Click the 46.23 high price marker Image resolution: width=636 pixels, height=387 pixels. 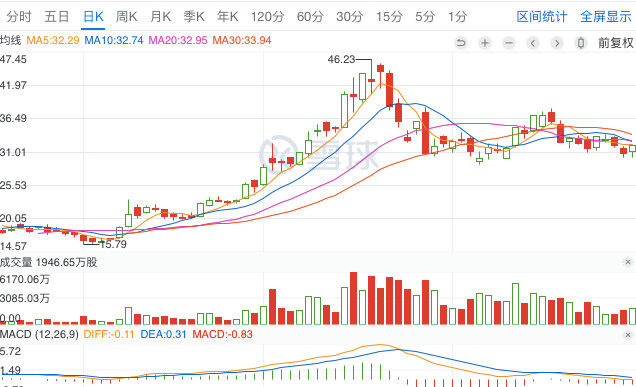click(x=341, y=59)
